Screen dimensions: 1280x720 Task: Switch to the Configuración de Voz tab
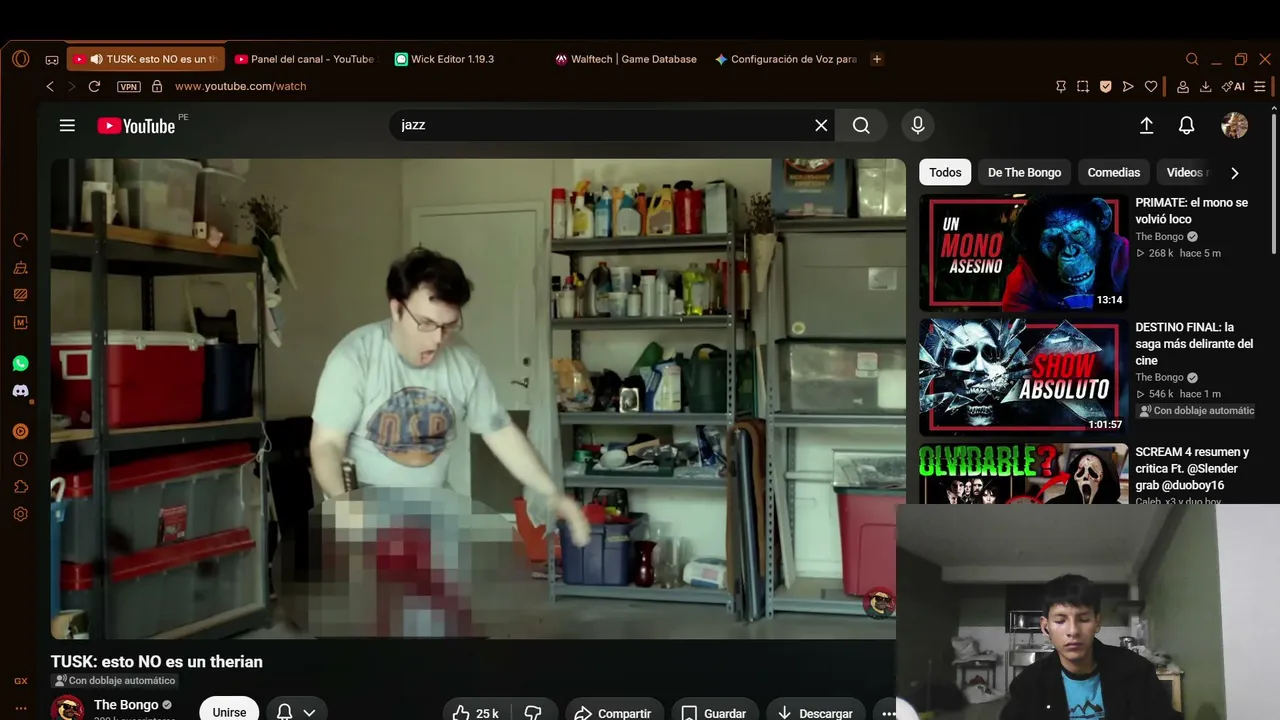tap(786, 59)
